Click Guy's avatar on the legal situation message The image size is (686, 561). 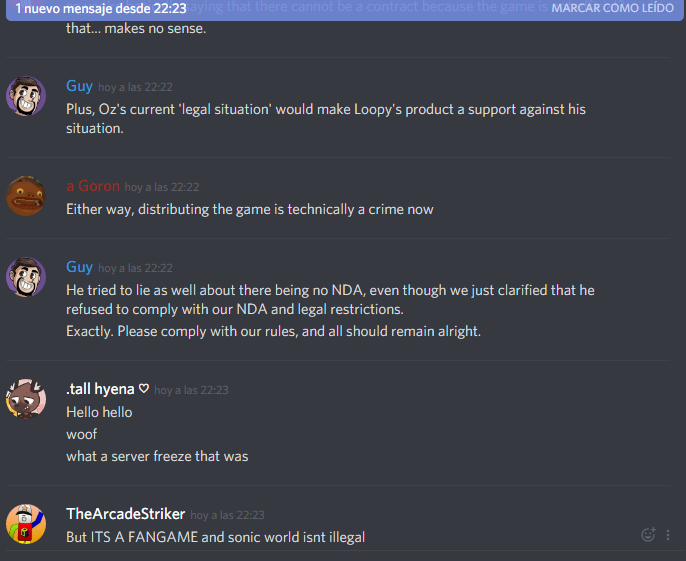click(26, 96)
